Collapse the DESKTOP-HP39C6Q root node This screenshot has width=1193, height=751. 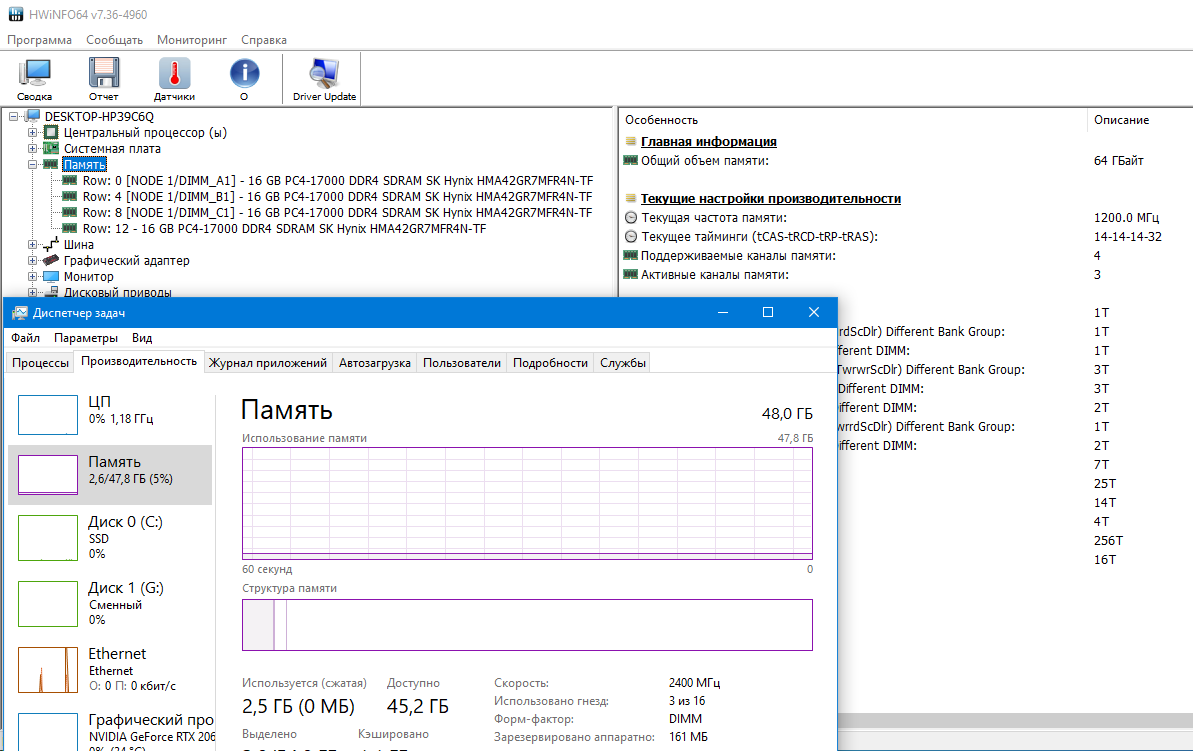coord(14,116)
